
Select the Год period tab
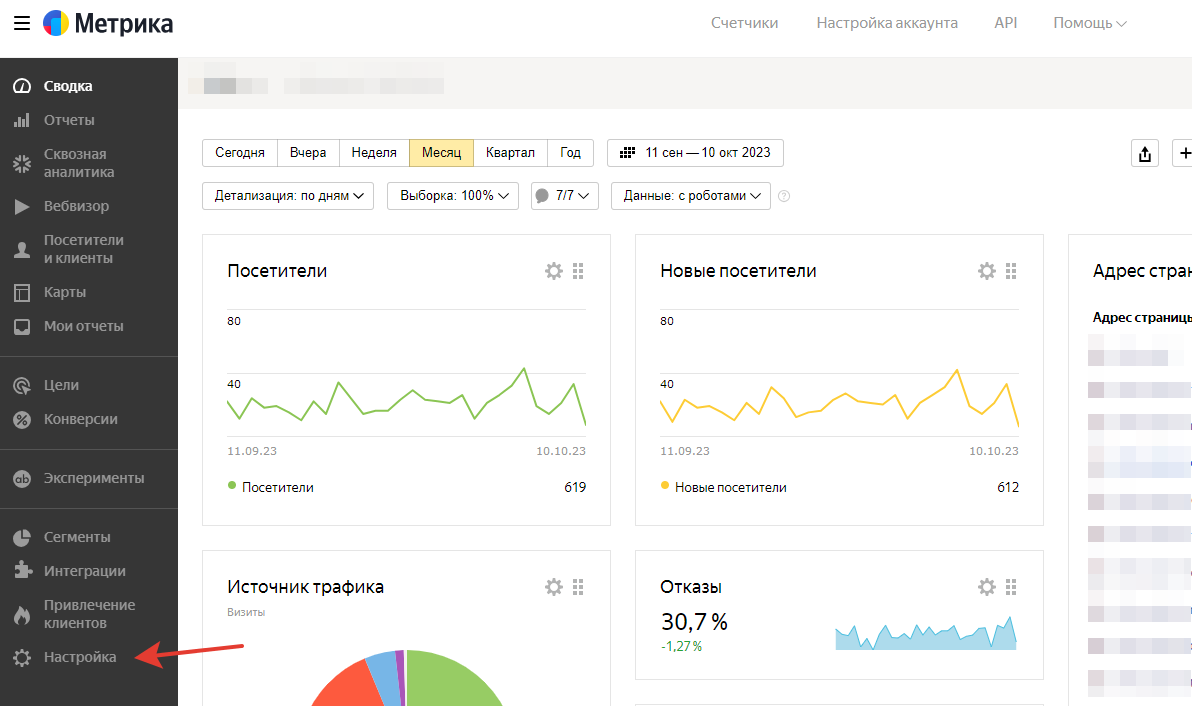click(x=571, y=153)
